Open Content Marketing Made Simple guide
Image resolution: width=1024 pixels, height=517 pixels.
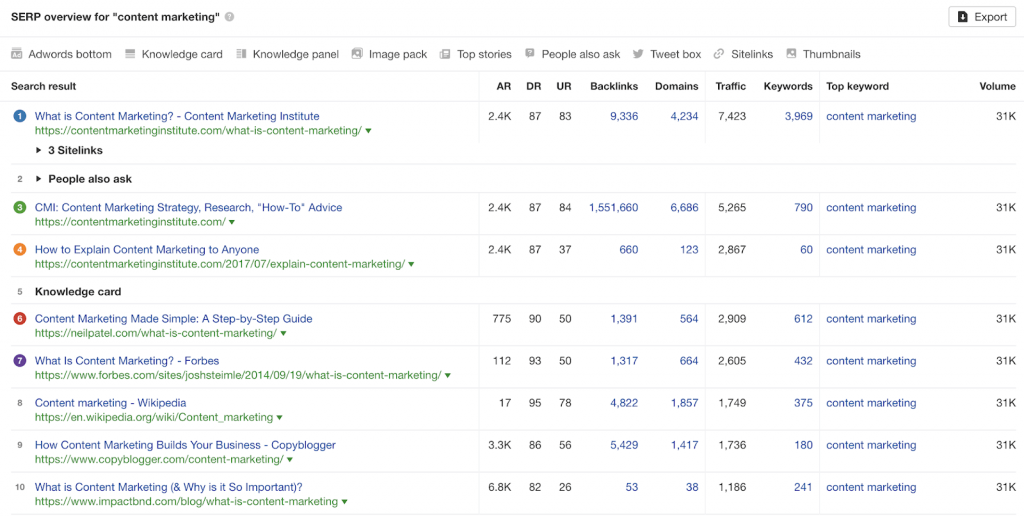pyautogui.click(x=174, y=319)
